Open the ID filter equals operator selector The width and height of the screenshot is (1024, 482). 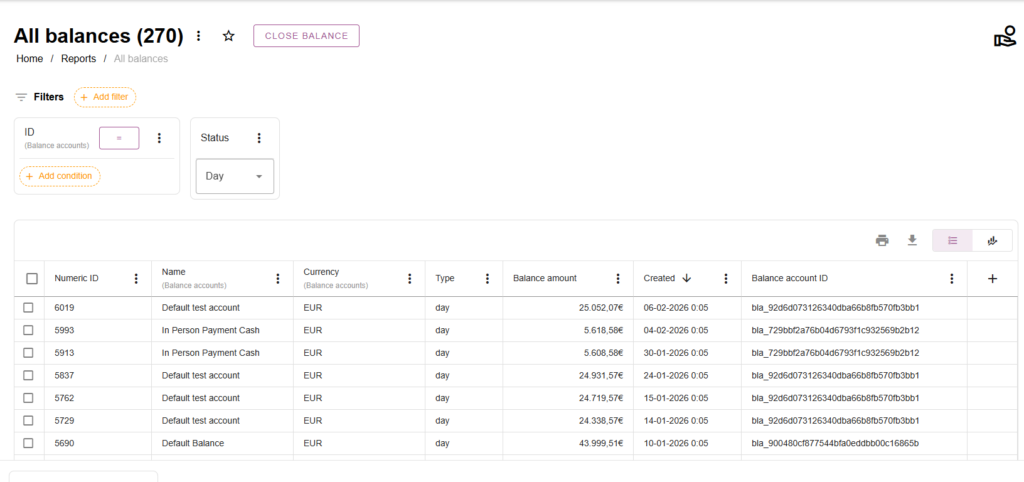[119, 138]
